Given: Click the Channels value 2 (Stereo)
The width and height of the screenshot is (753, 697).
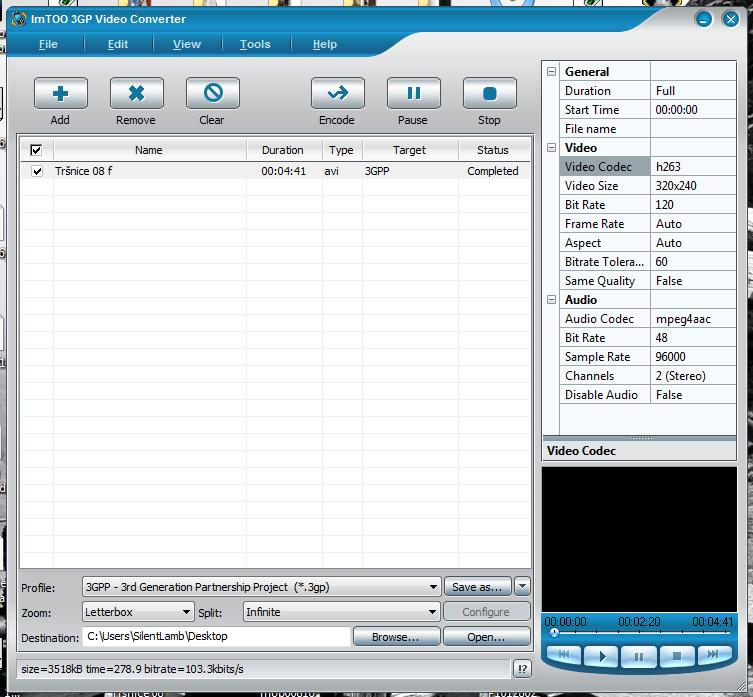Looking at the screenshot, I should point(693,376).
